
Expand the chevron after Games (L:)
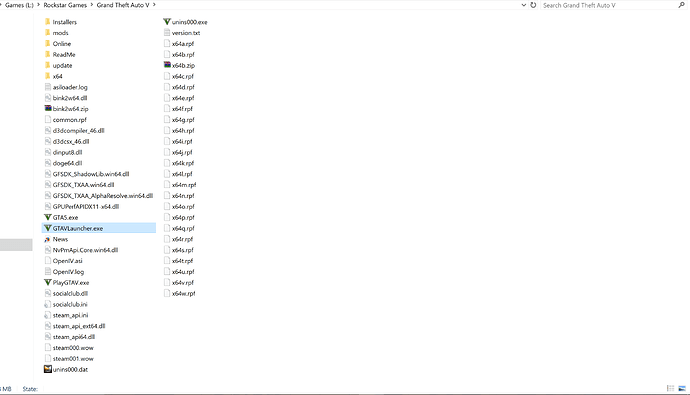(39, 5)
